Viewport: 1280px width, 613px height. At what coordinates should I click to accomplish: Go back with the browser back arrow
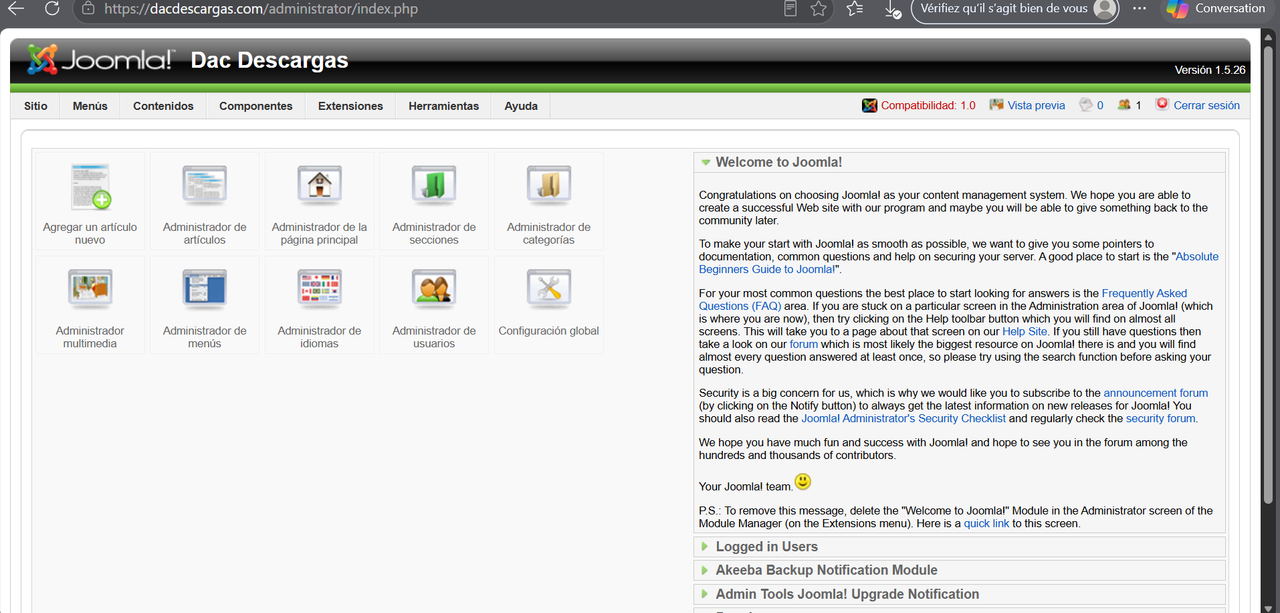tap(15, 9)
